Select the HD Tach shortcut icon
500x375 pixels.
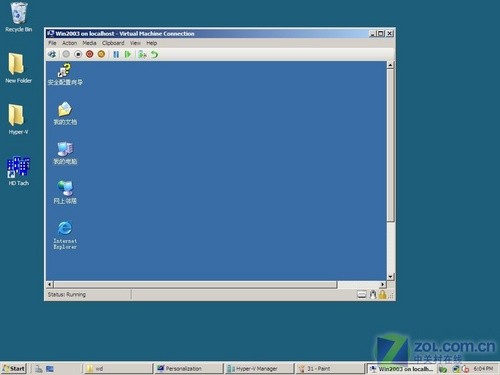(19, 171)
